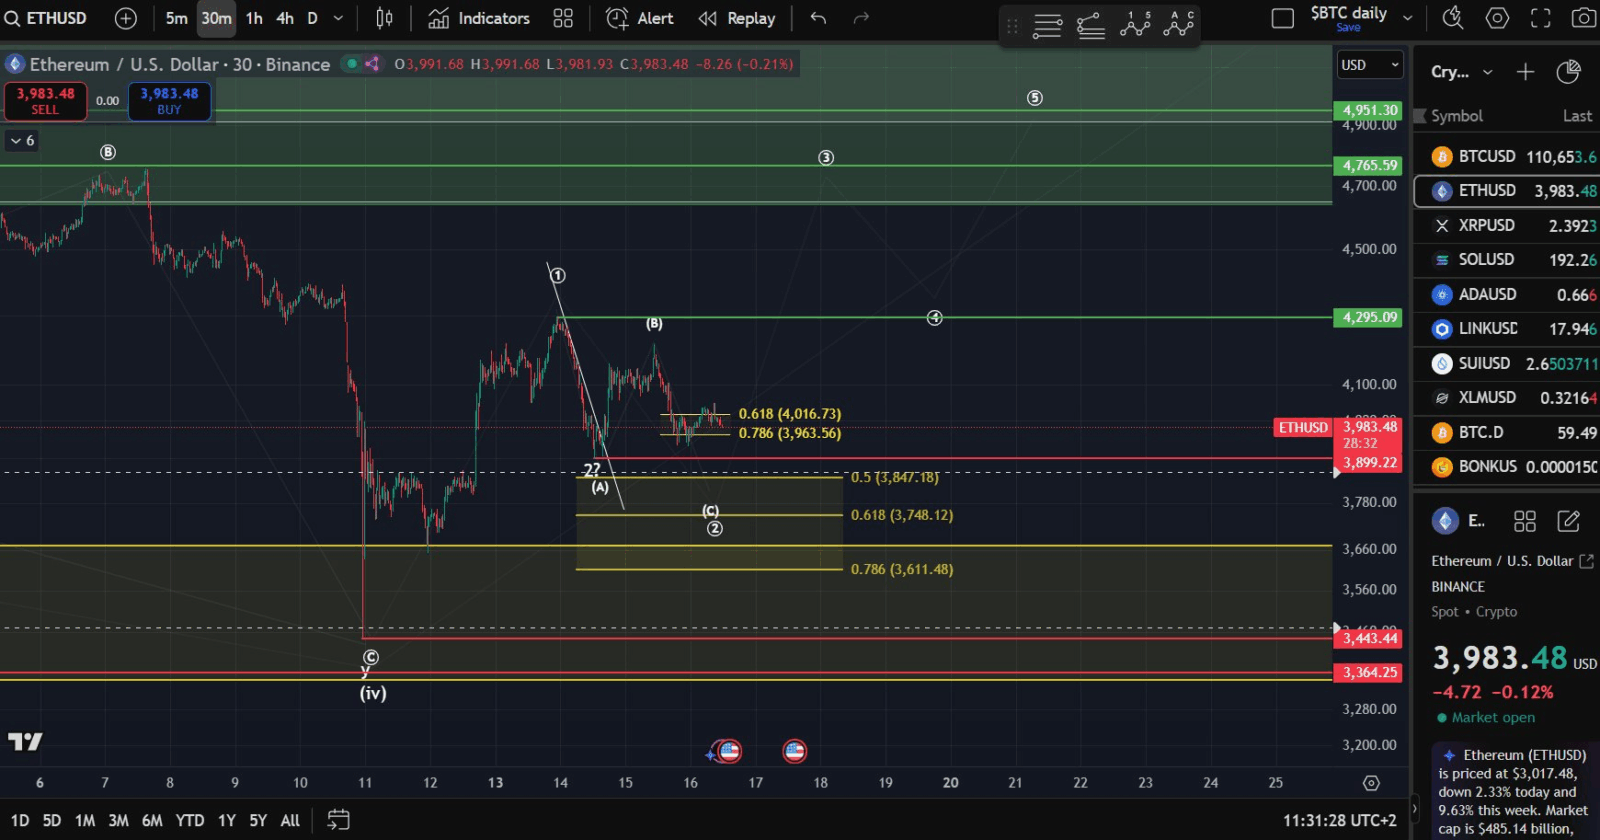Image resolution: width=1600 pixels, height=840 pixels.
Task: Take a chart snapshot with camera icon
Action: (1583, 18)
